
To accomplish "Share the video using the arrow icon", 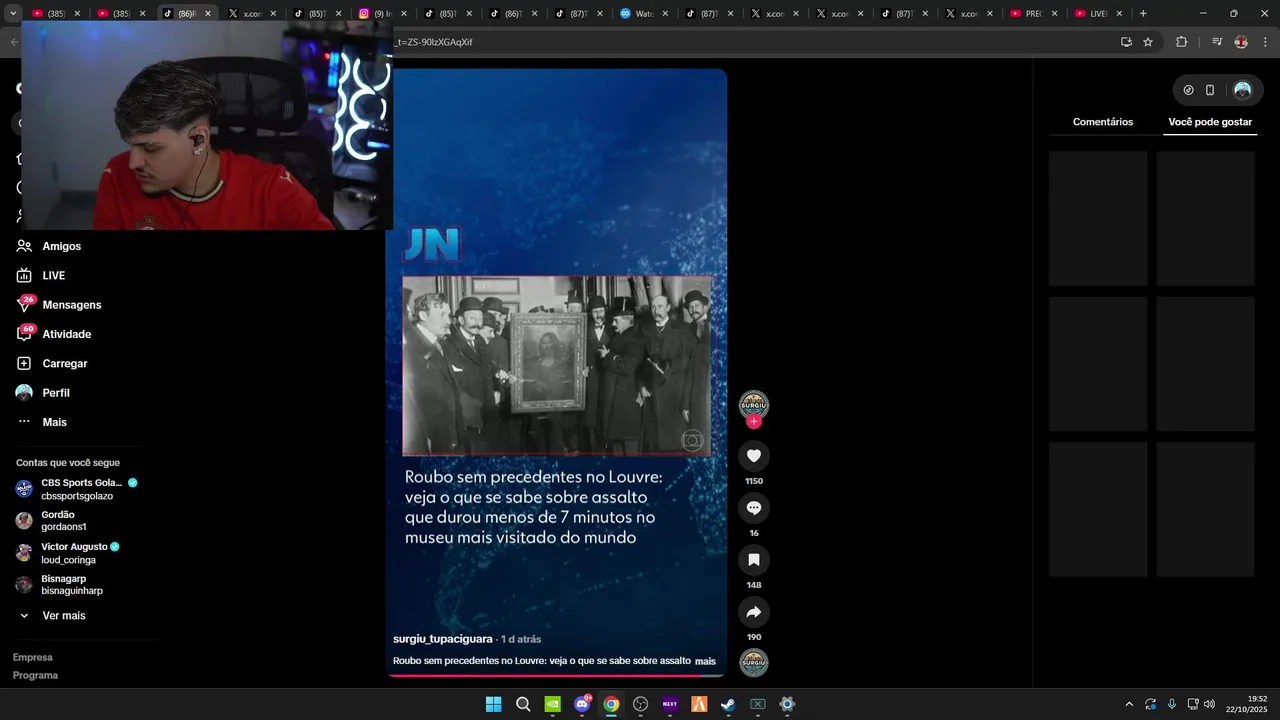I will (754, 612).
